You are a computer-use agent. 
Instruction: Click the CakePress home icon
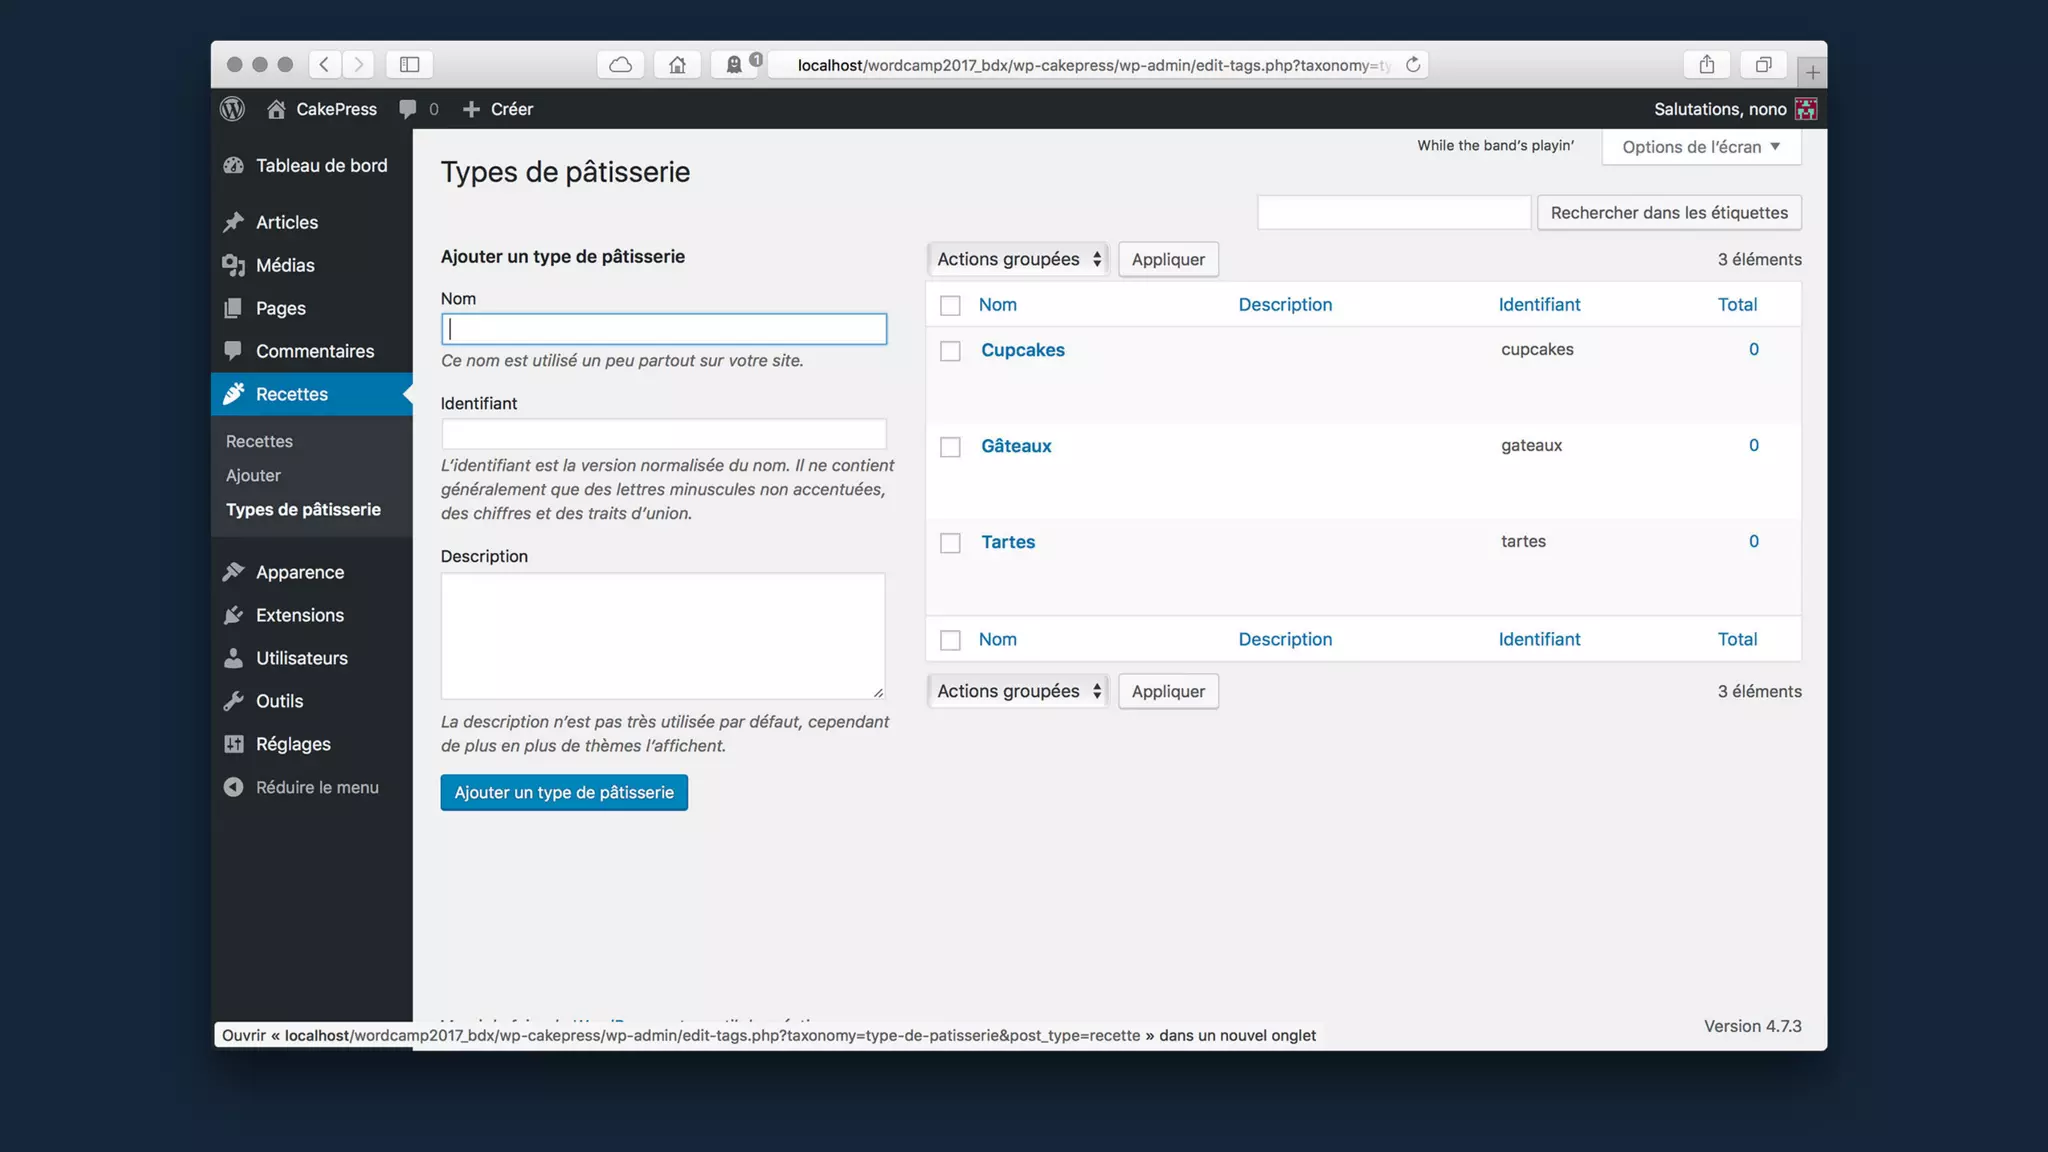(276, 109)
